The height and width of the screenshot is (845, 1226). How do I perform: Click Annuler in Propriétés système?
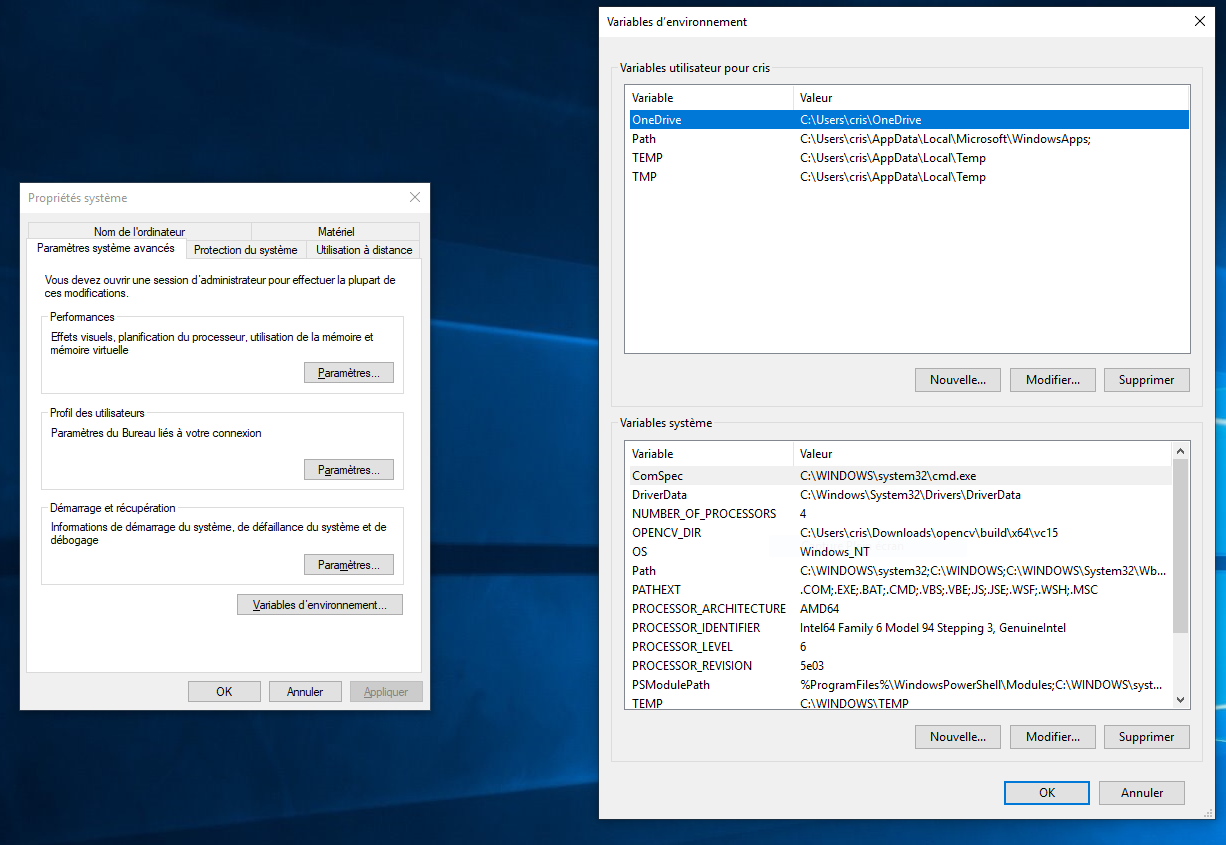tap(305, 691)
